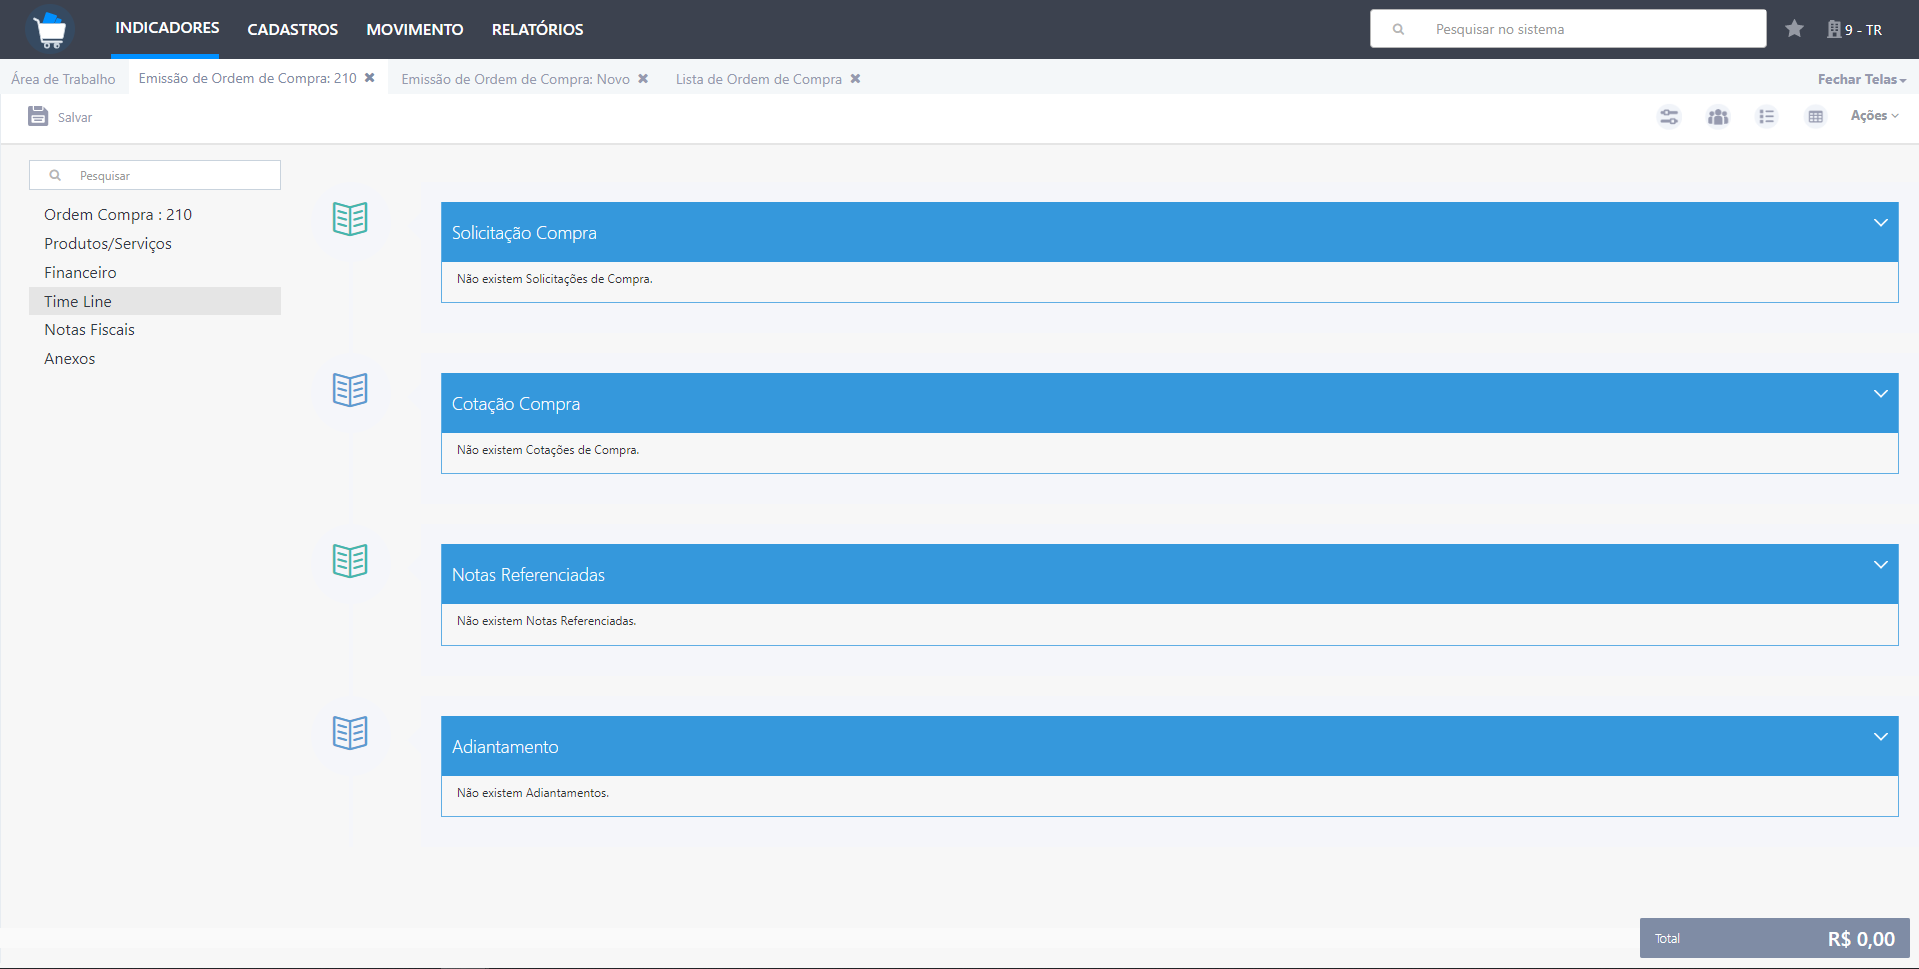Select tab Emissão de Ordem de Compra: Novo
Screen dimensions: 1919x969
point(515,79)
